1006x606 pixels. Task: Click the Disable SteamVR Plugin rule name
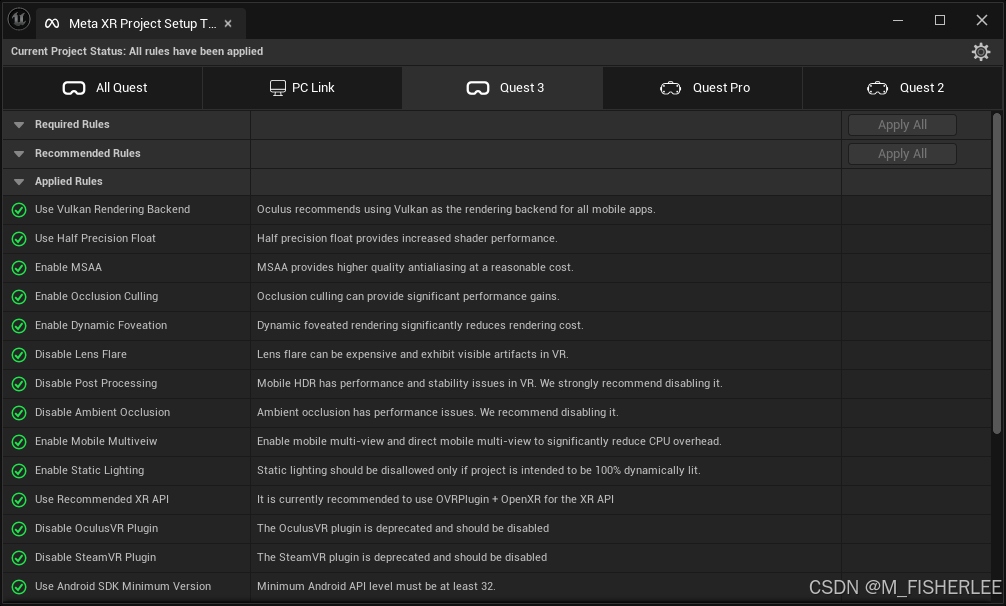click(x=95, y=557)
